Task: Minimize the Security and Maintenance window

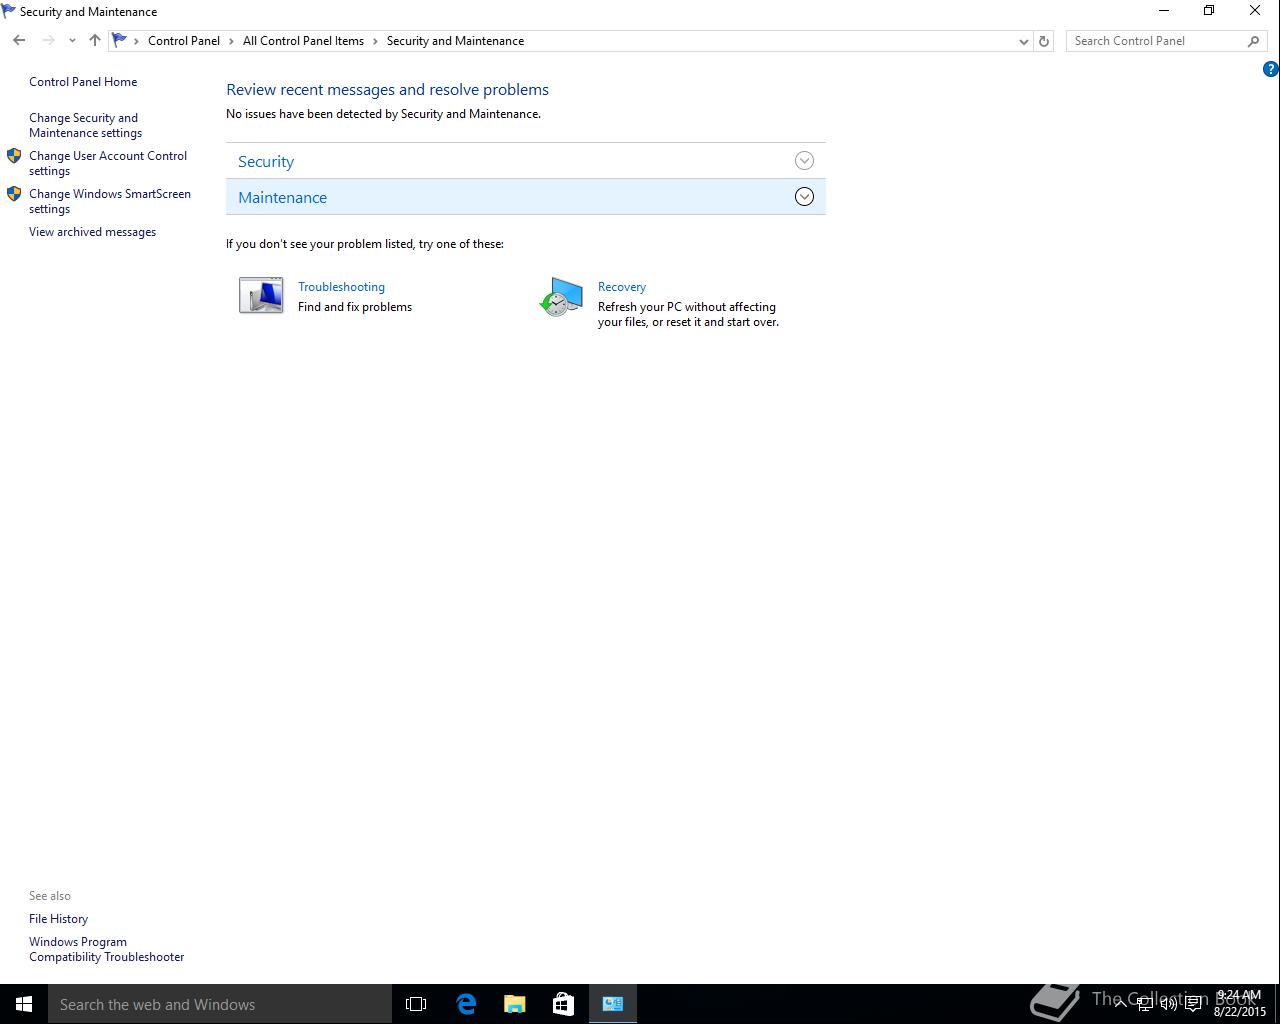Action: 1164,11
